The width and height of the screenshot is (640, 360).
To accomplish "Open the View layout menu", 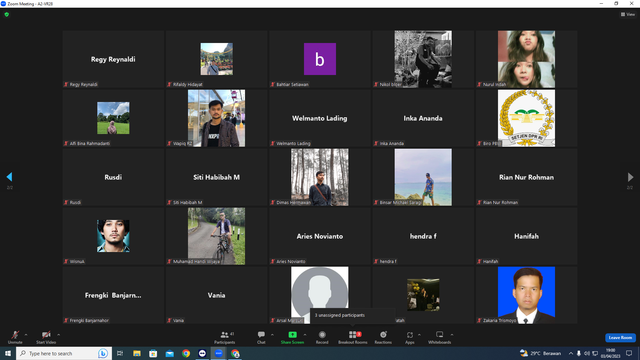I will [628, 14].
